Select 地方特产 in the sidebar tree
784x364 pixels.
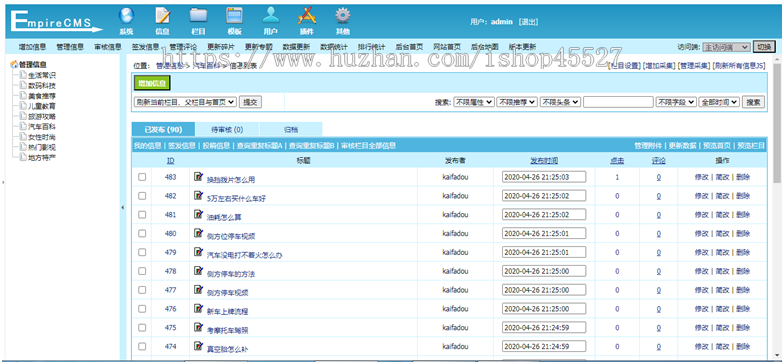[x=42, y=158]
